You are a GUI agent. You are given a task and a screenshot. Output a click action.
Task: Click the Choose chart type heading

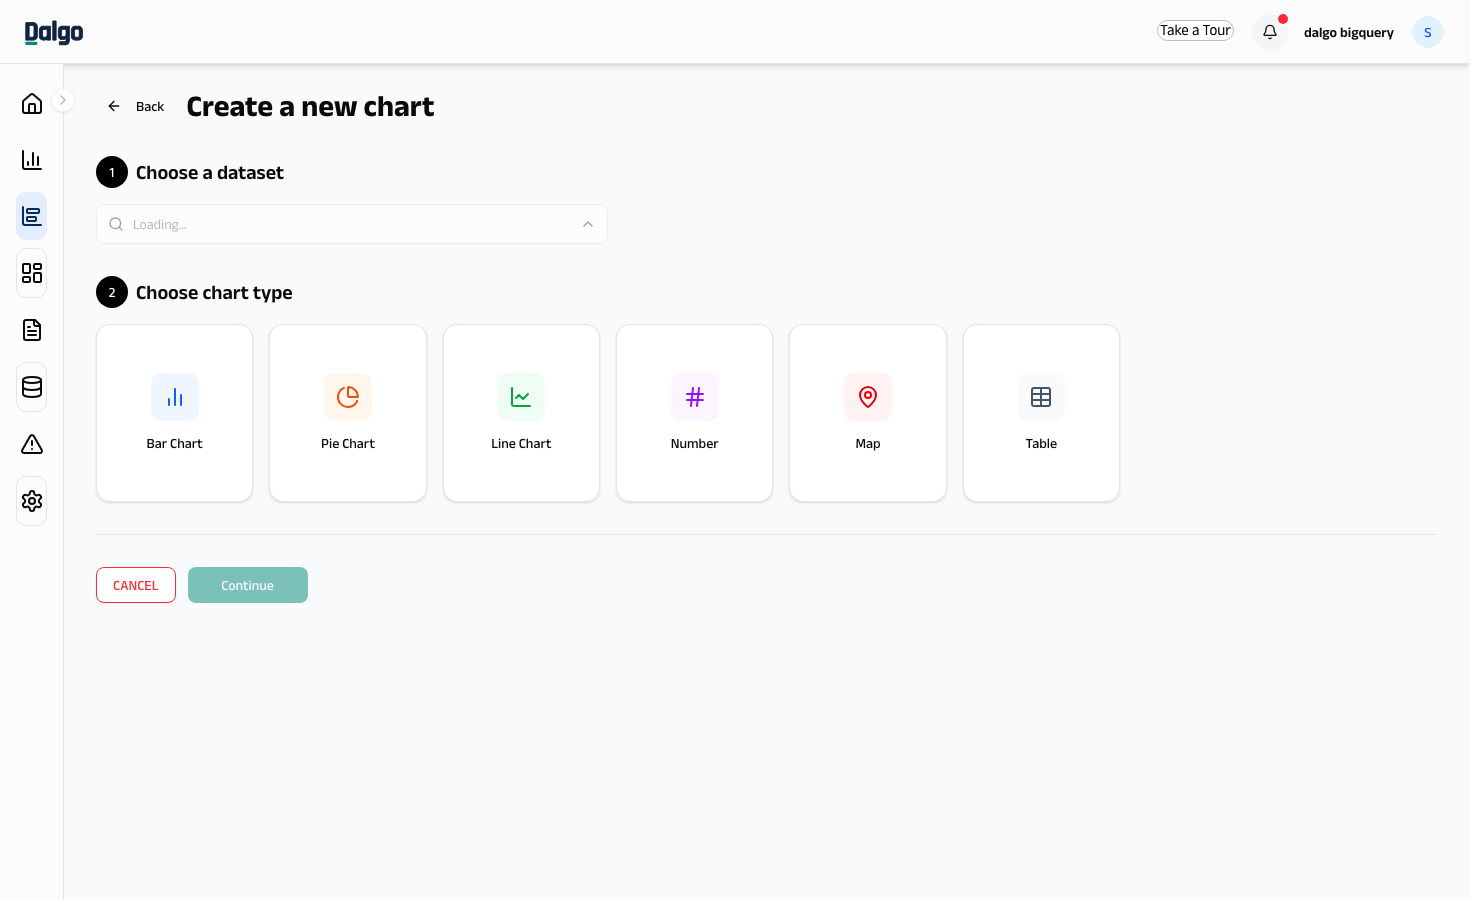214,293
